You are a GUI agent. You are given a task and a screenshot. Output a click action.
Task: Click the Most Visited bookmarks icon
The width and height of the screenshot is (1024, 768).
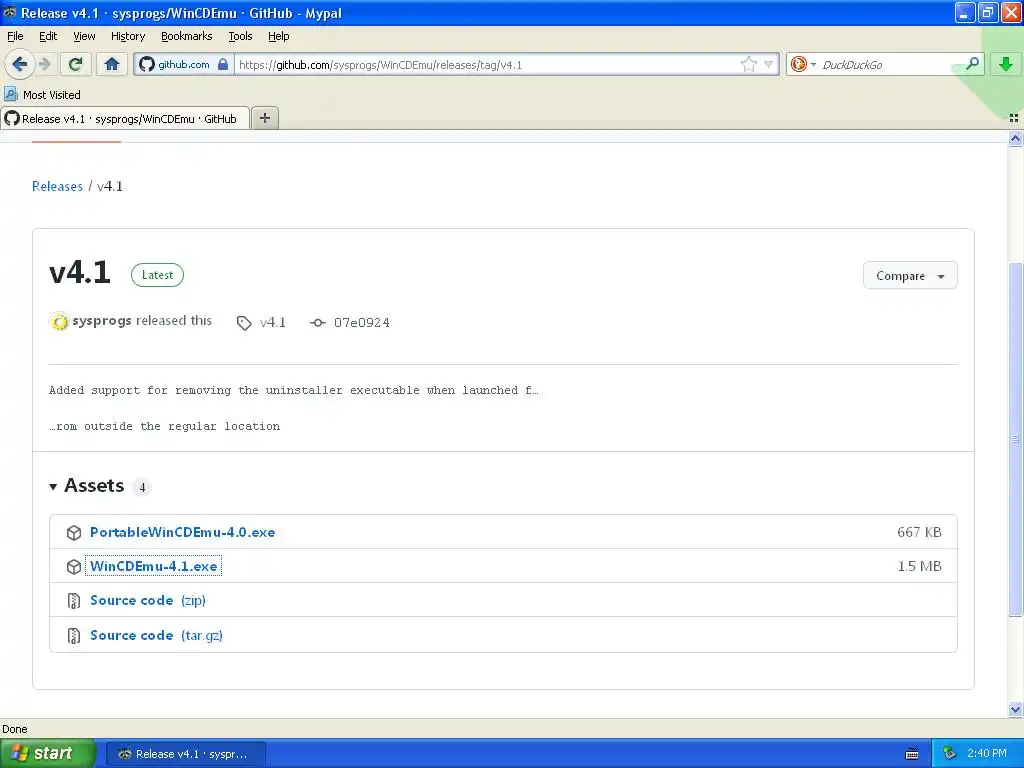click(10, 95)
